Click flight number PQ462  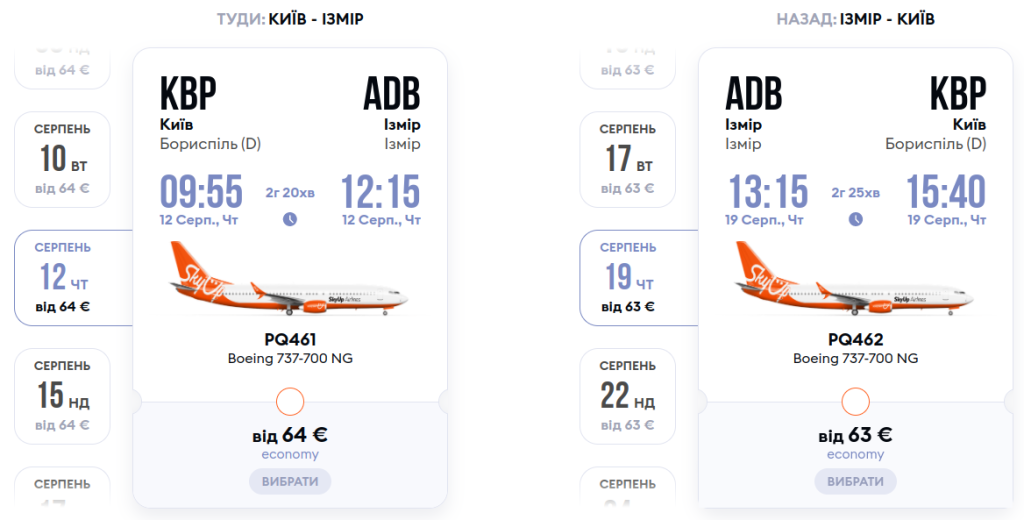click(x=855, y=340)
